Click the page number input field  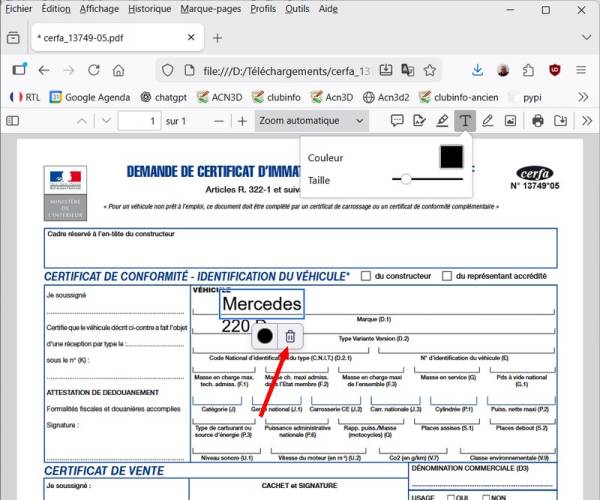click(x=138, y=121)
